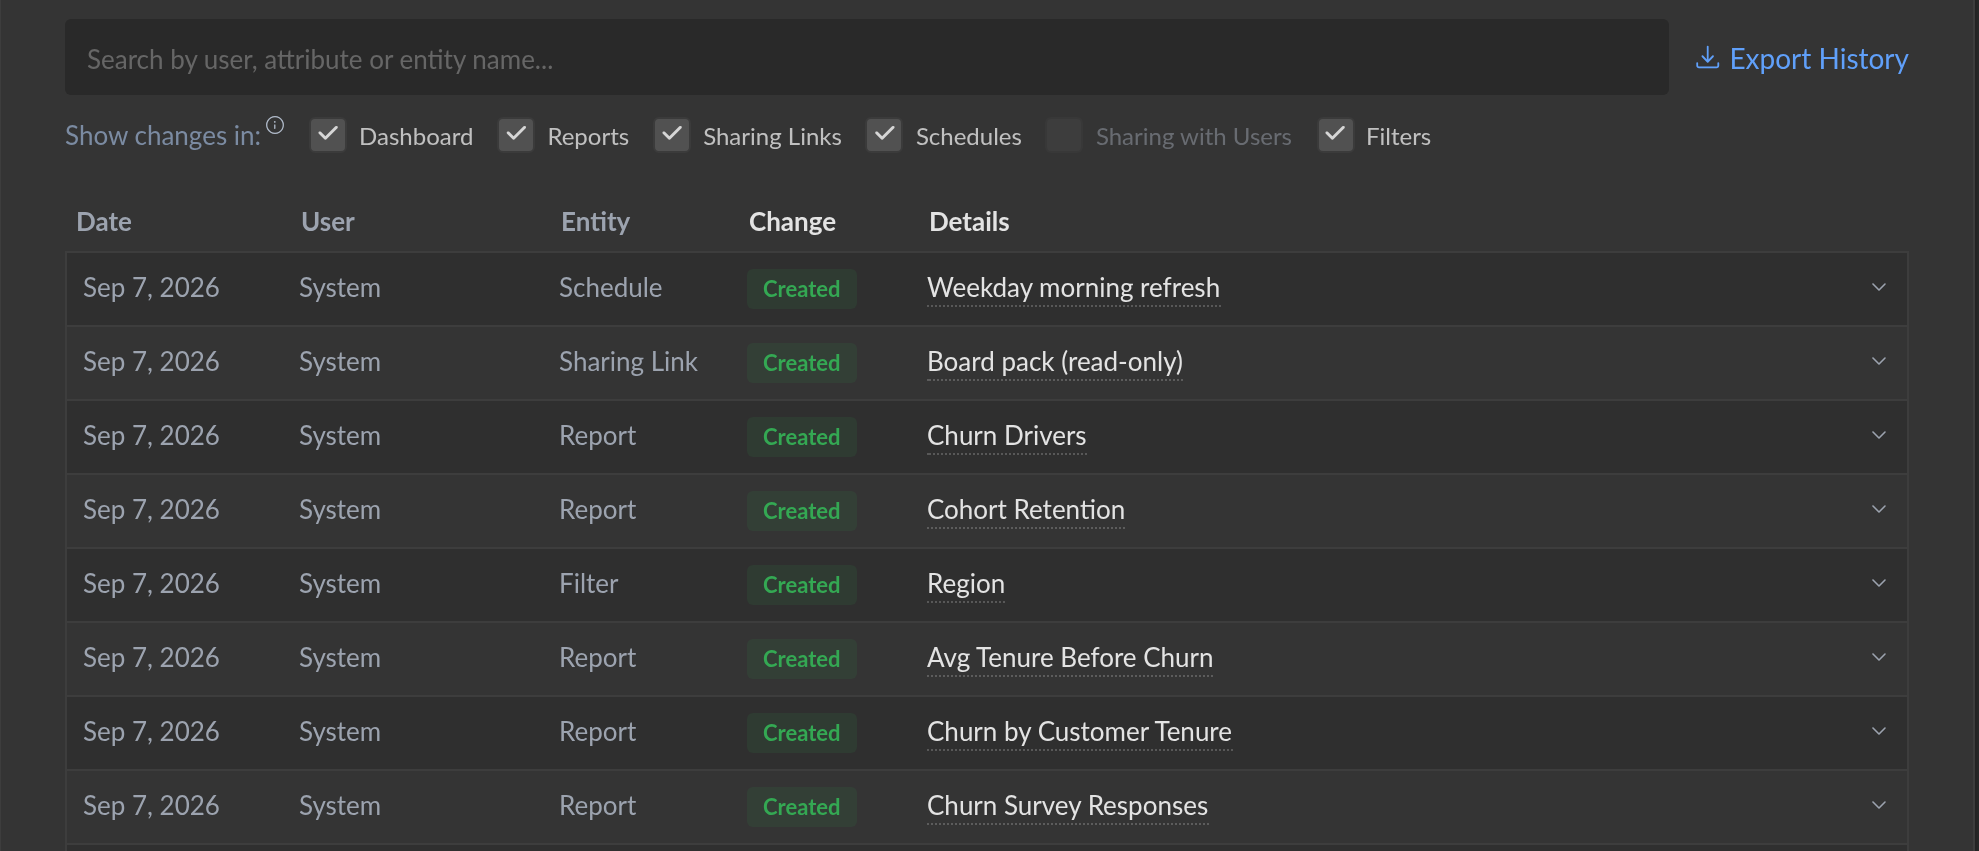Toggle the Filters checkbox

1335,135
